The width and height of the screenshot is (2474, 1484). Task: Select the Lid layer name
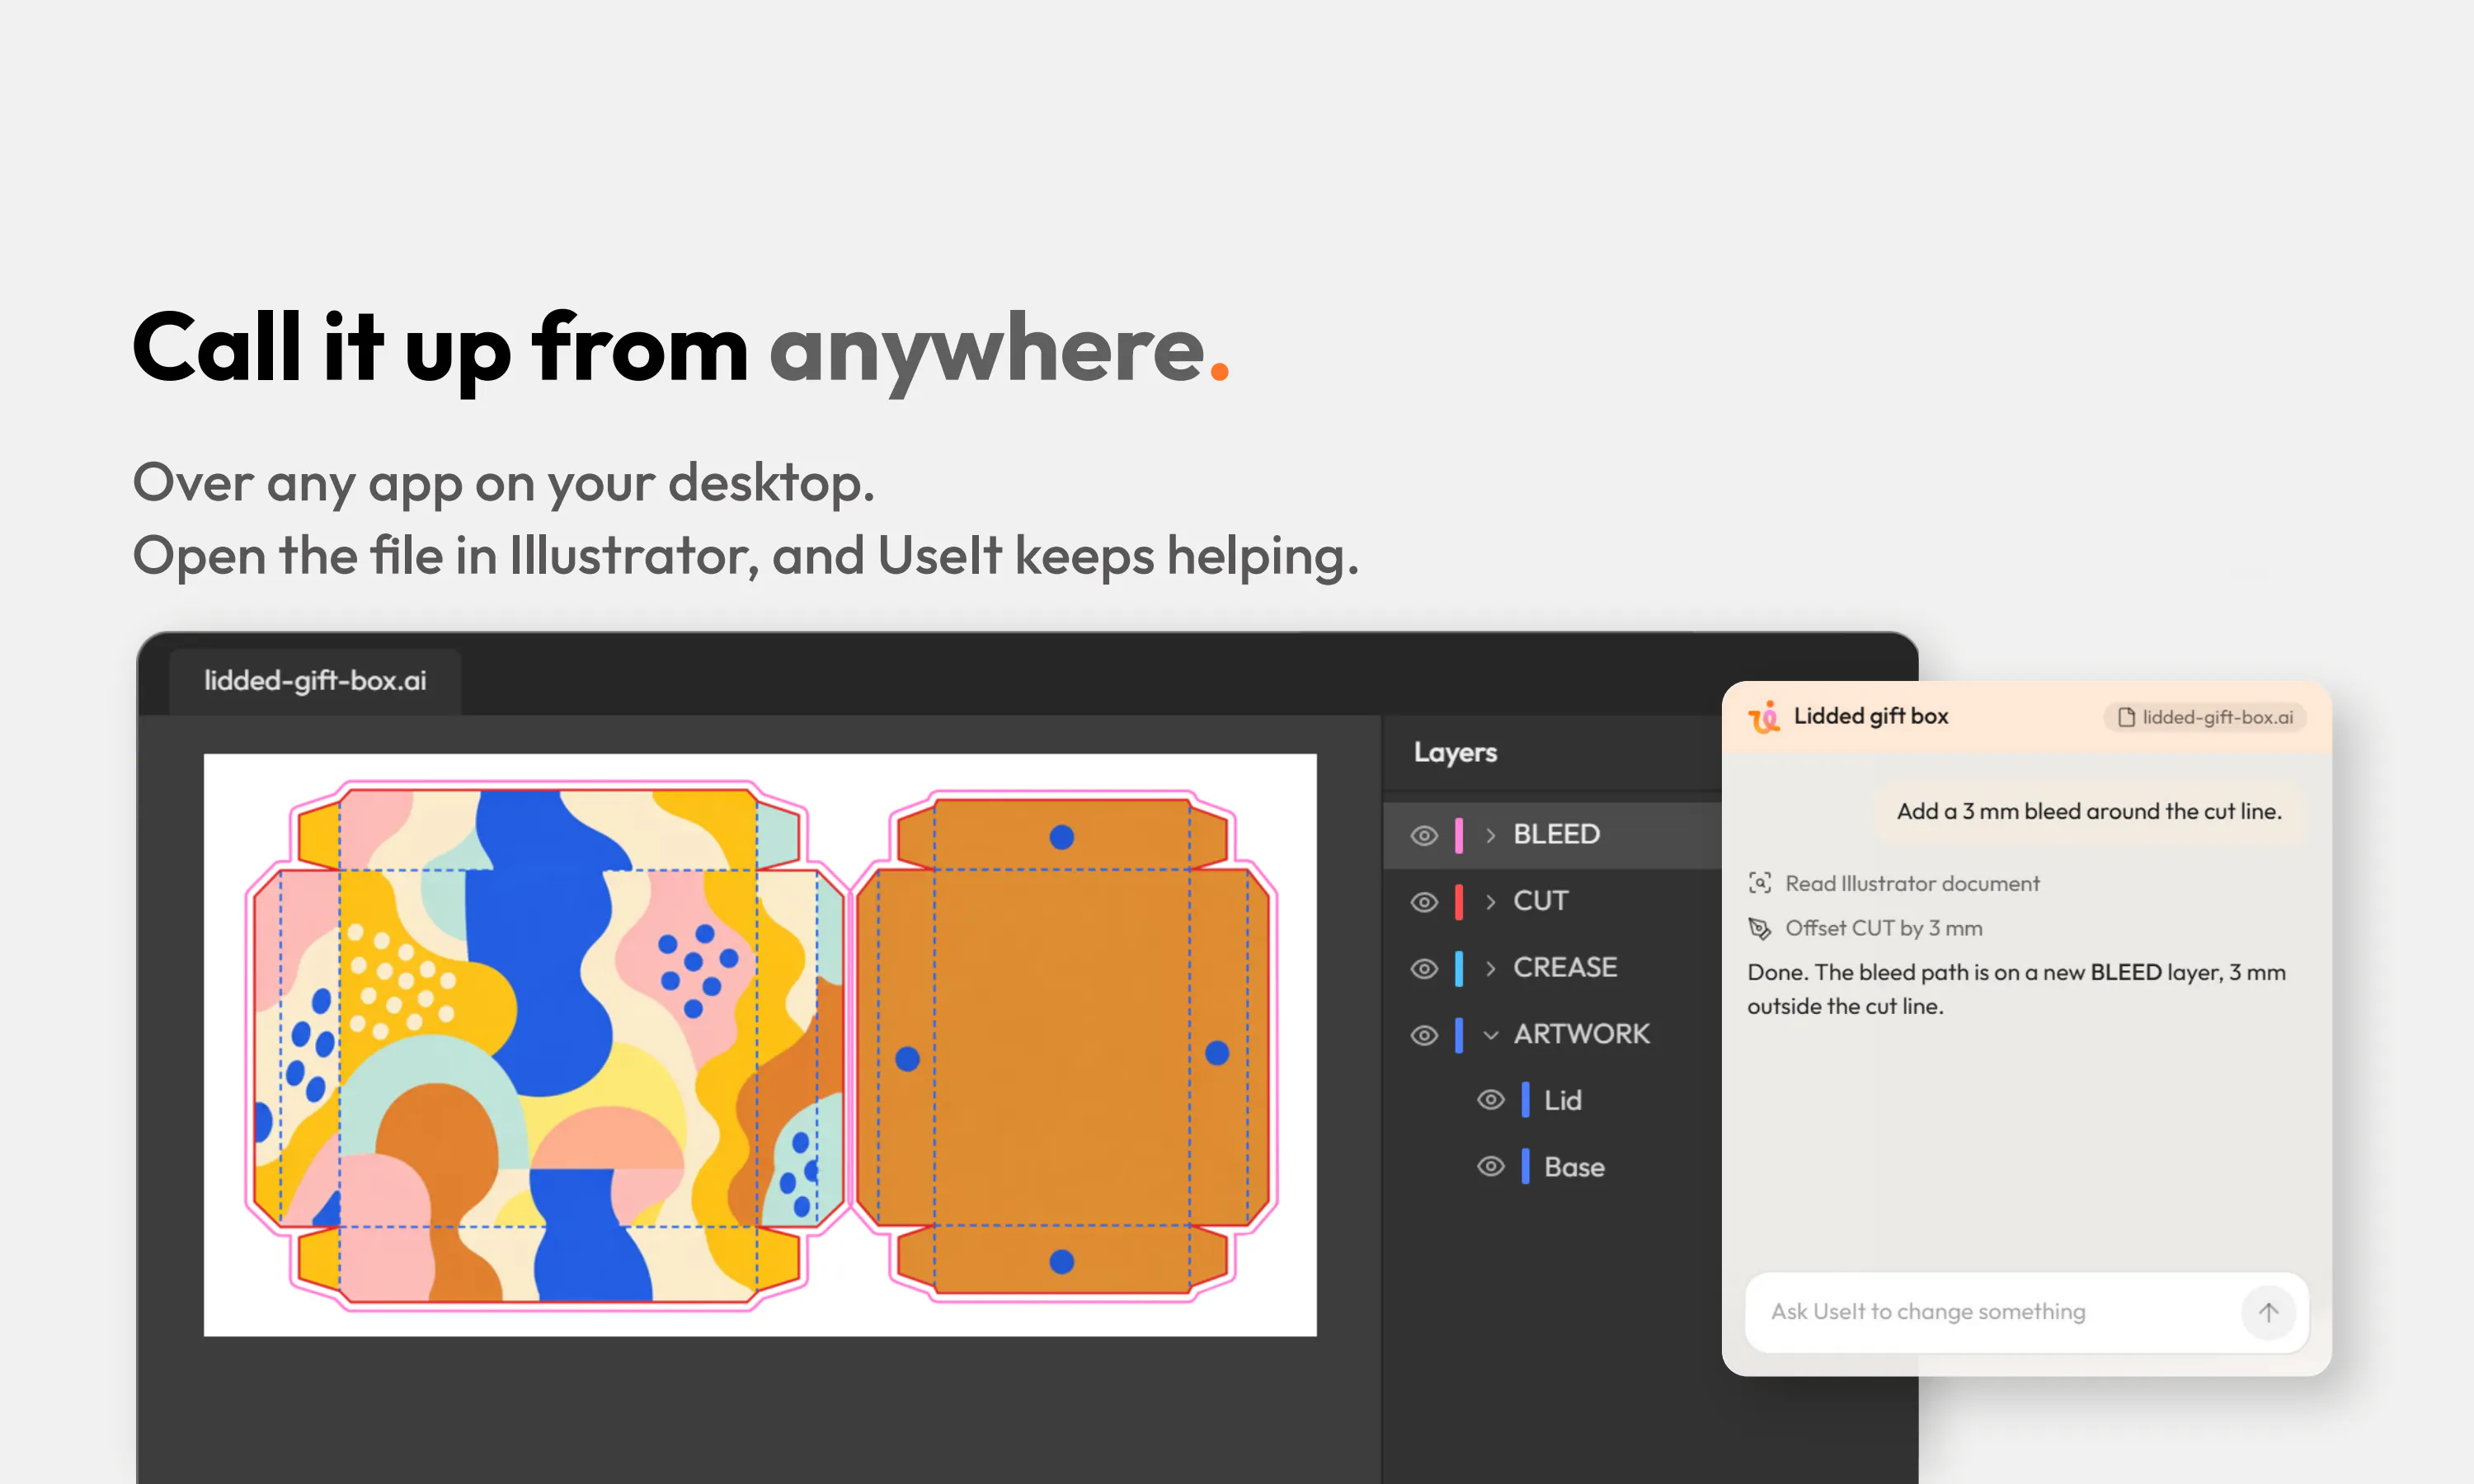coord(1563,1100)
